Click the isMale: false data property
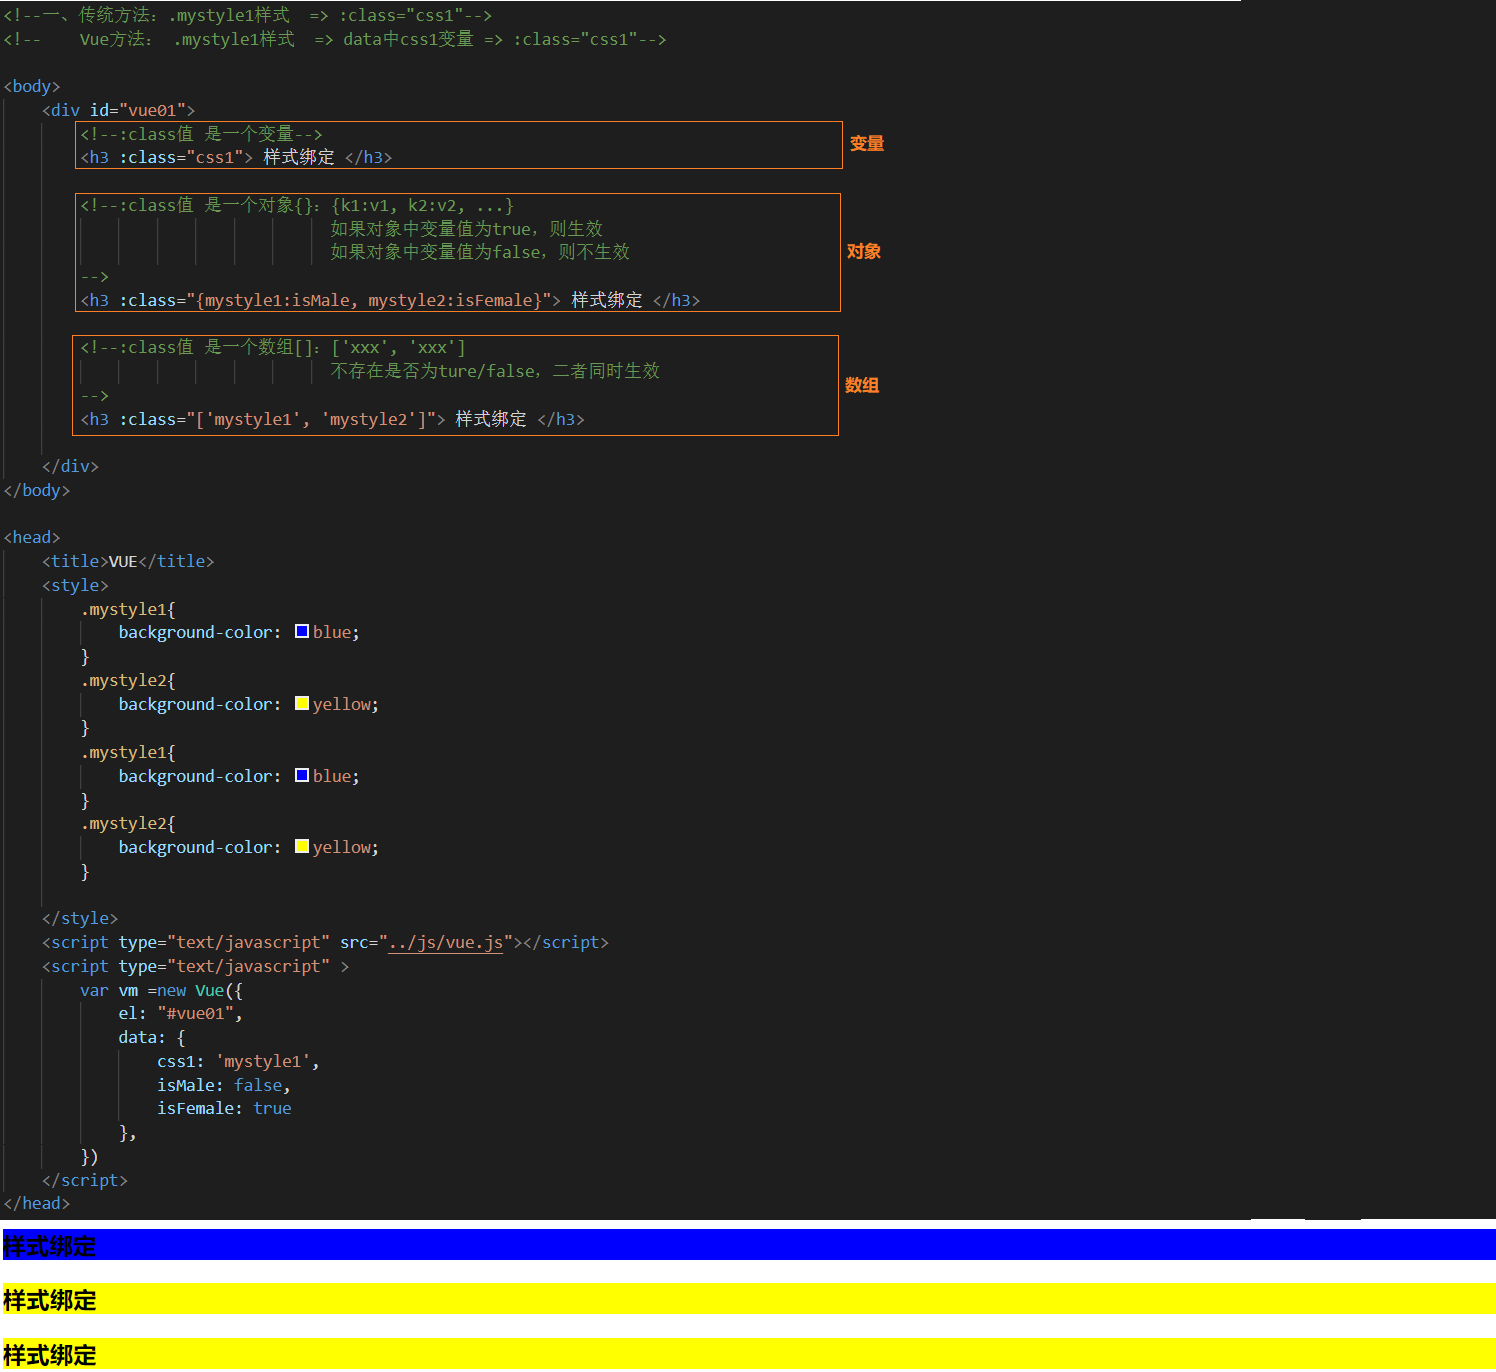Image resolution: width=1496 pixels, height=1372 pixels. coord(223,1086)
